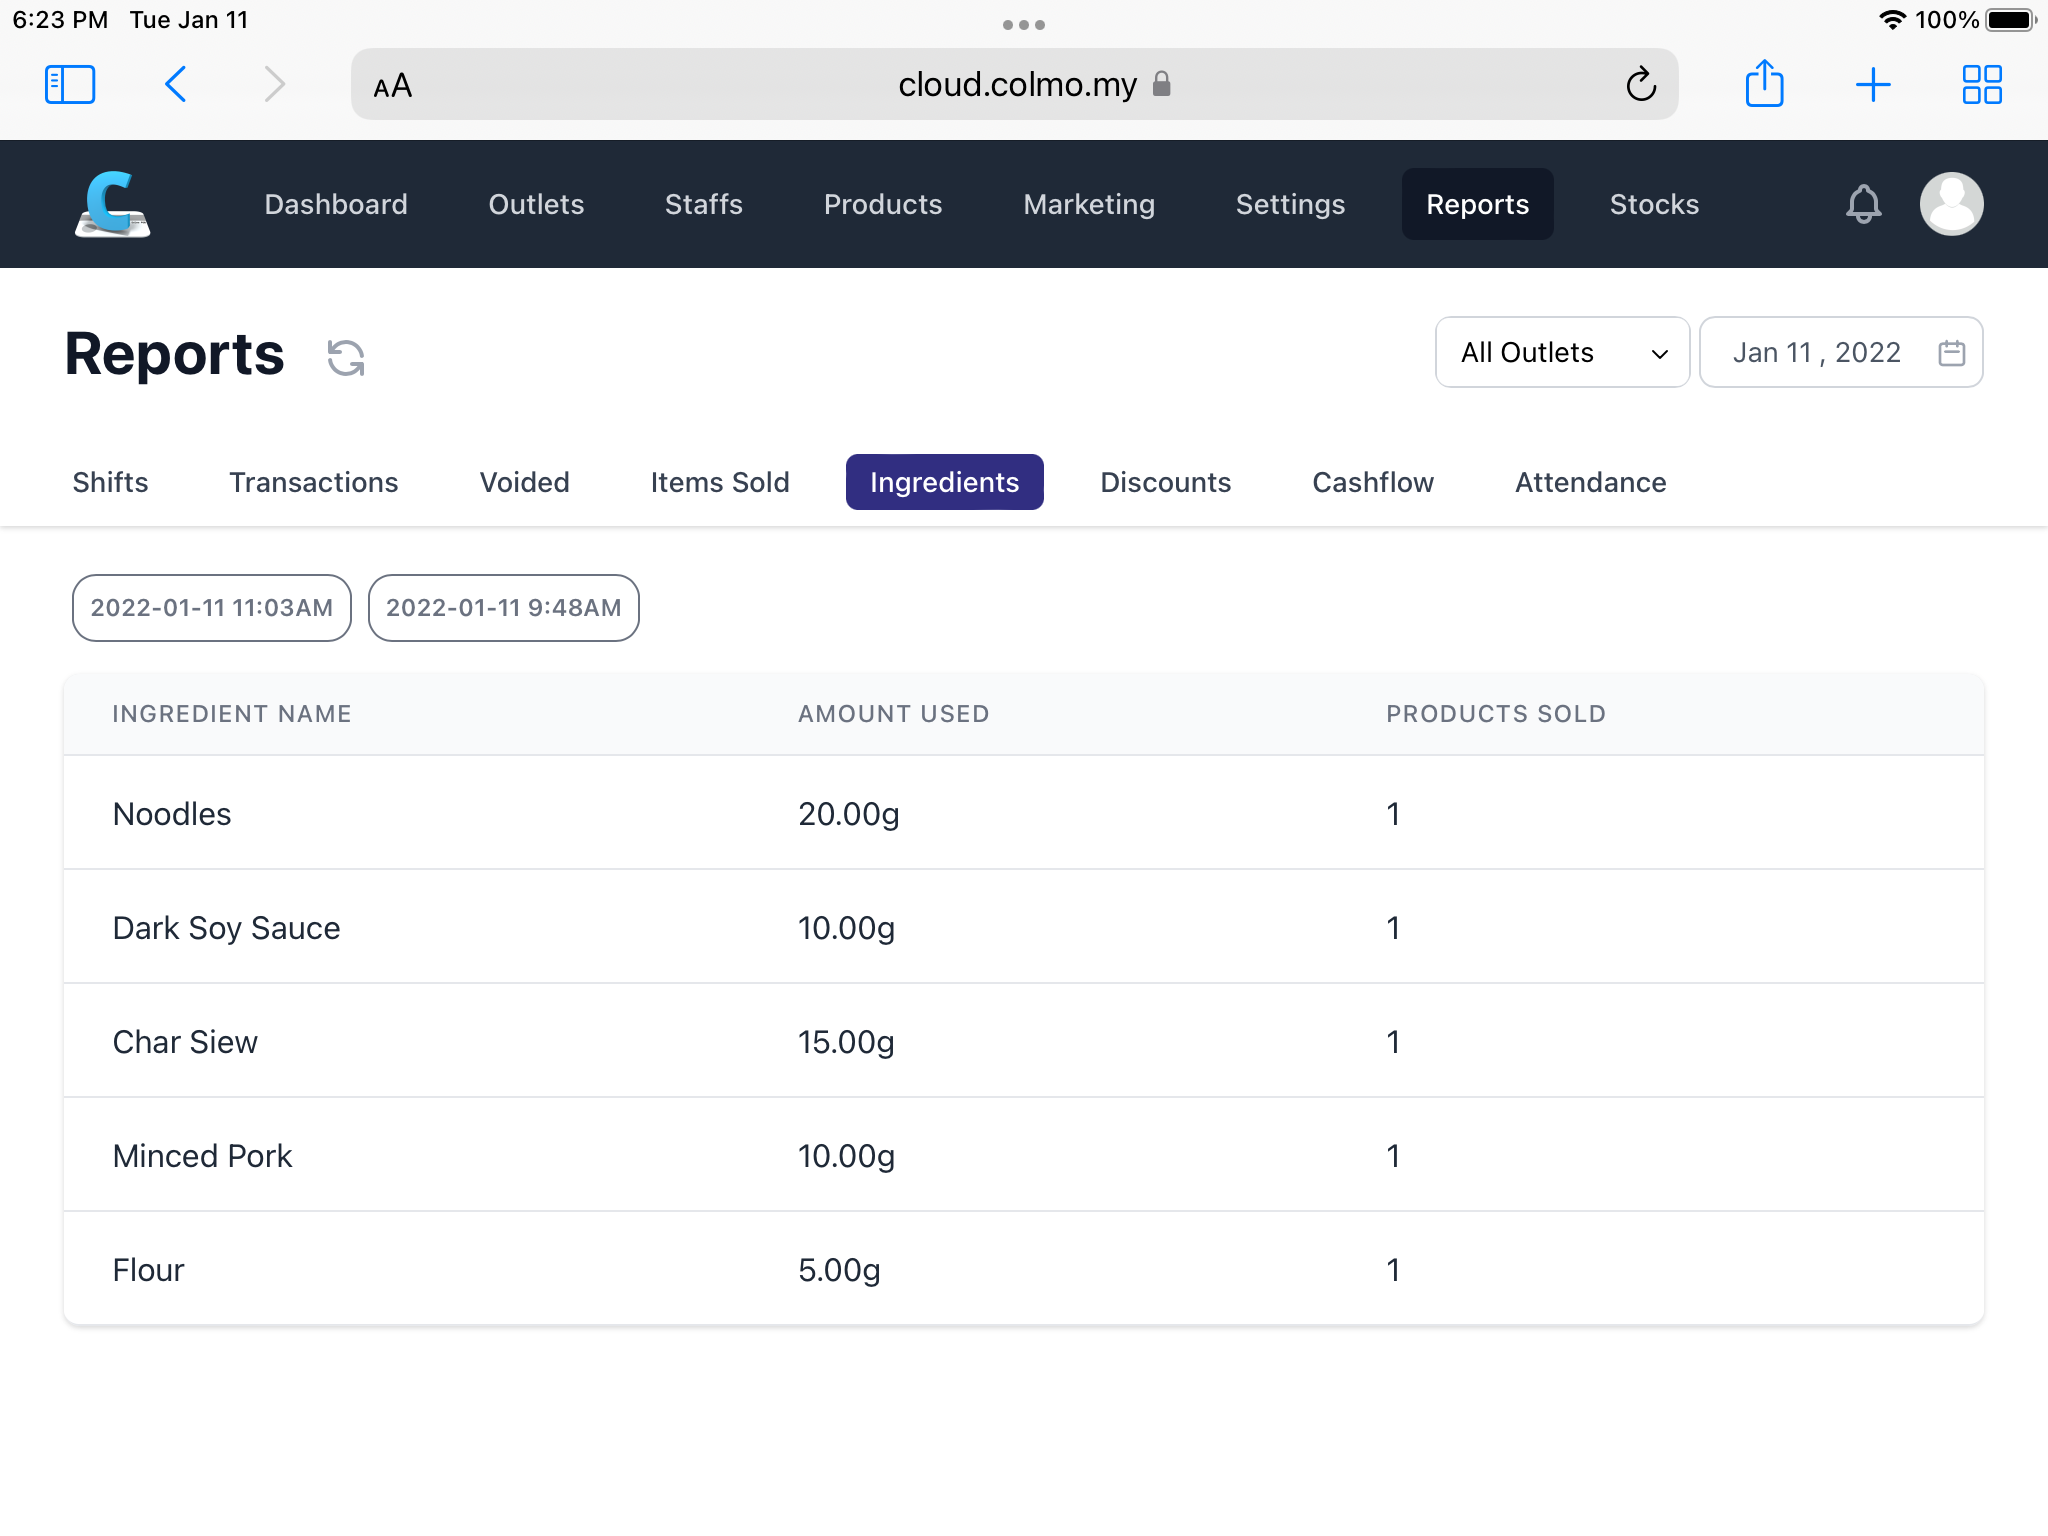
Task: Open the sidebar using the sidebar icon
Action: 70,84
